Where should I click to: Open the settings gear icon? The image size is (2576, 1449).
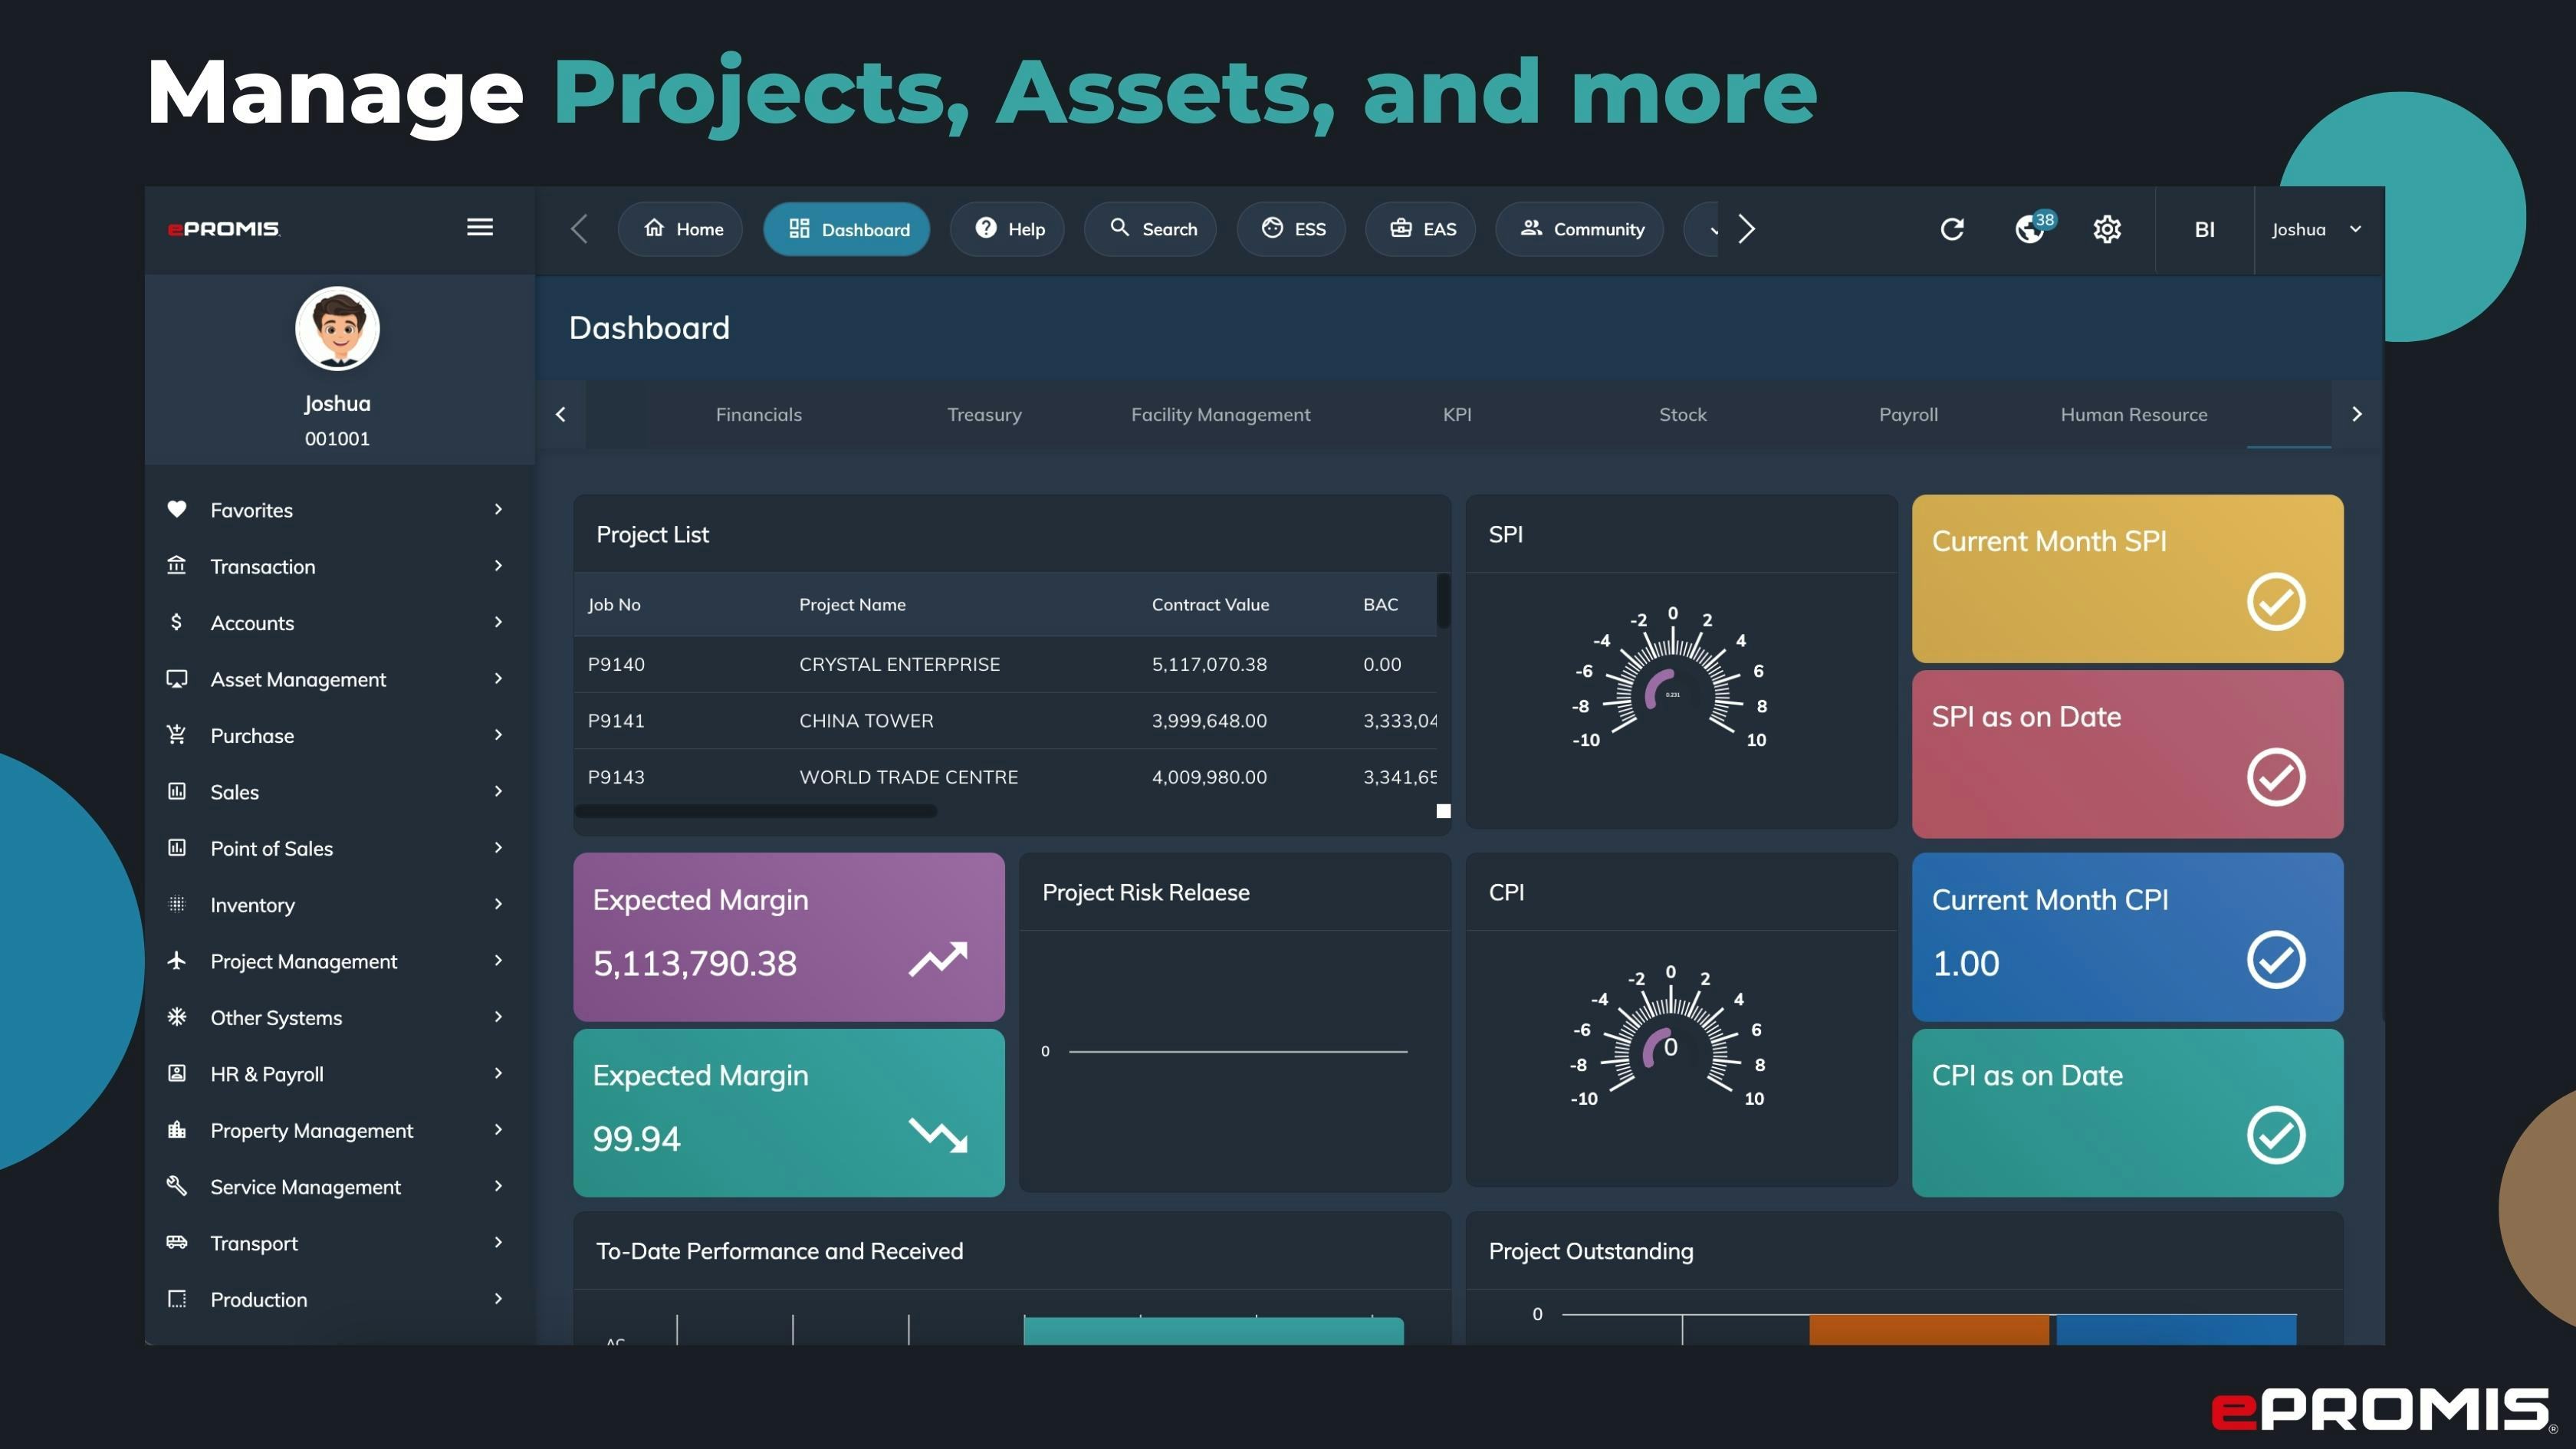2107,229
